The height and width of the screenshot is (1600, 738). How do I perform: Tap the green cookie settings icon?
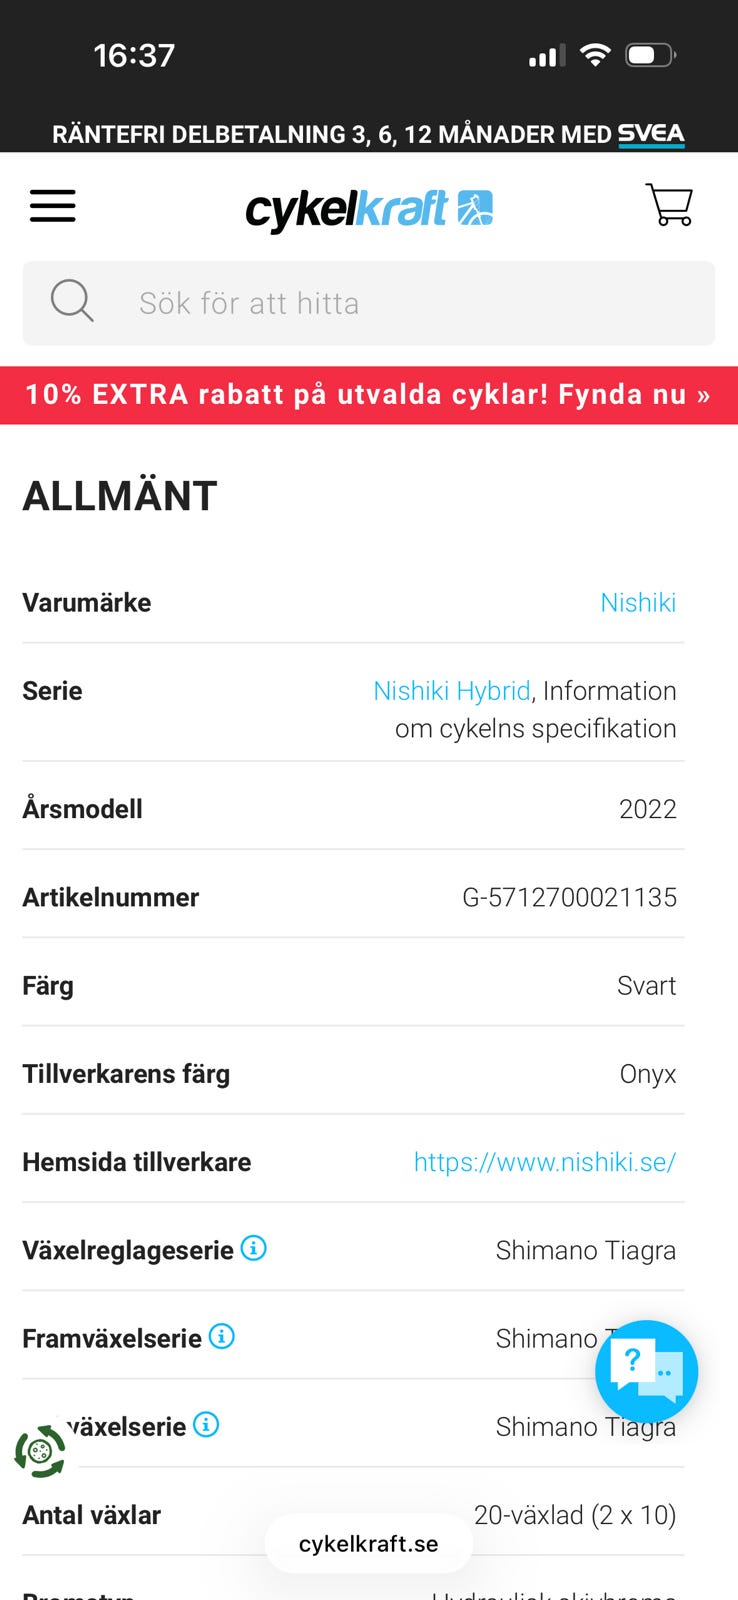(40, 1451)
